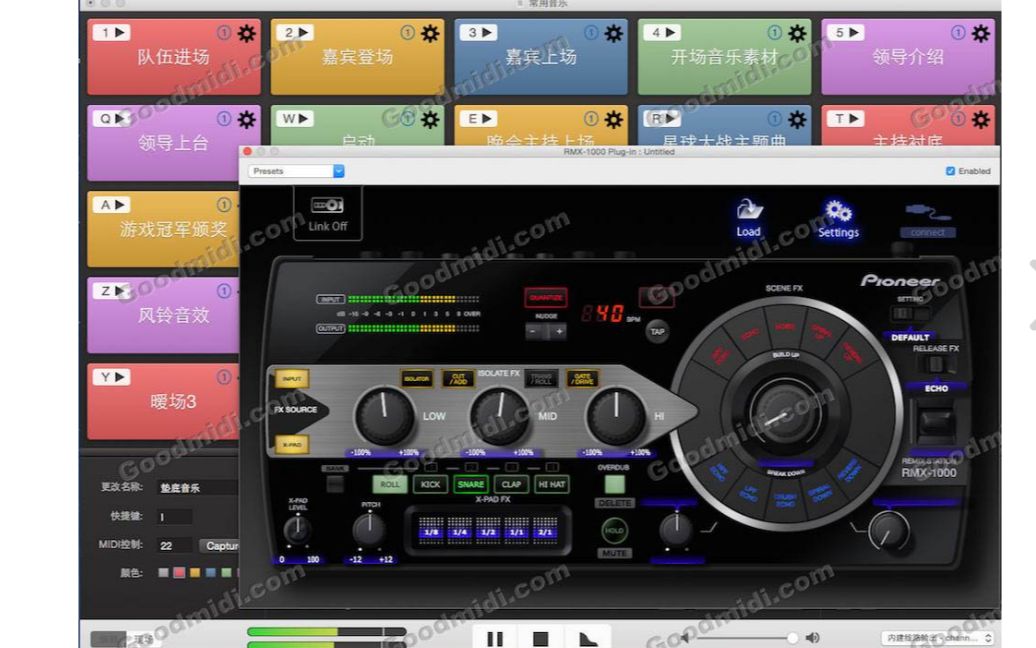Click the PITCH knob
The height and width of the screenshot is (648, 1036).
click(369, 529)
